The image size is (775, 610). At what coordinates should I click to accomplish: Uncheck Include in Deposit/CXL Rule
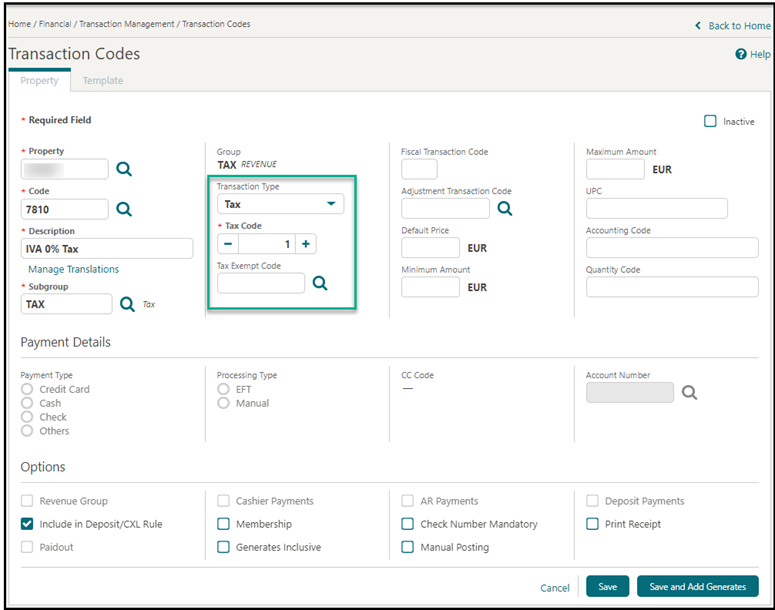point(27,524)
